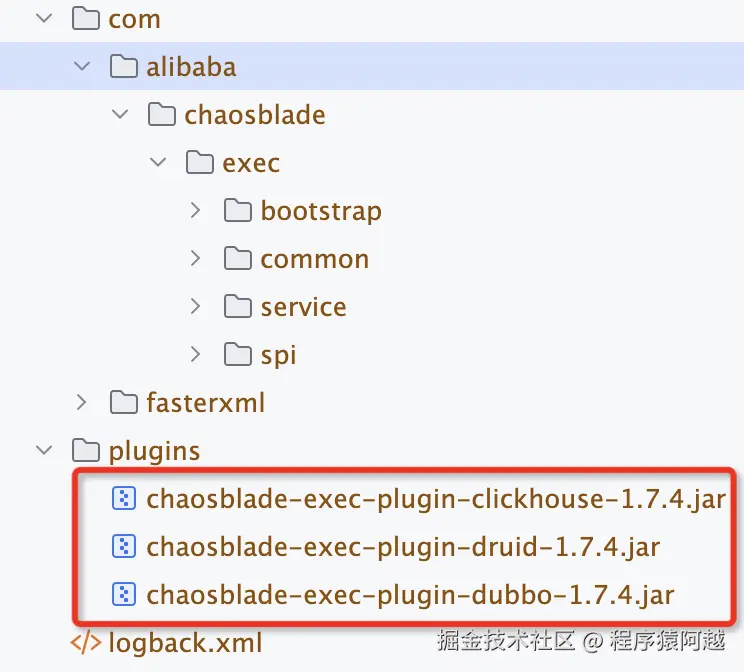This screenshot has height=672, width=744.
Task: Click the folder icon for plugins
Action: [x=86, y=450]
